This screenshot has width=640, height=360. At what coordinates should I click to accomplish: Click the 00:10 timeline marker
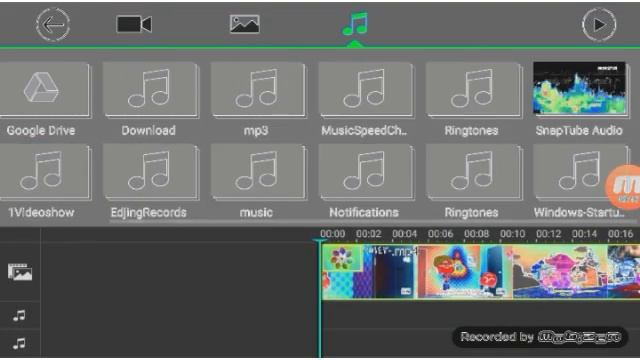513,234
